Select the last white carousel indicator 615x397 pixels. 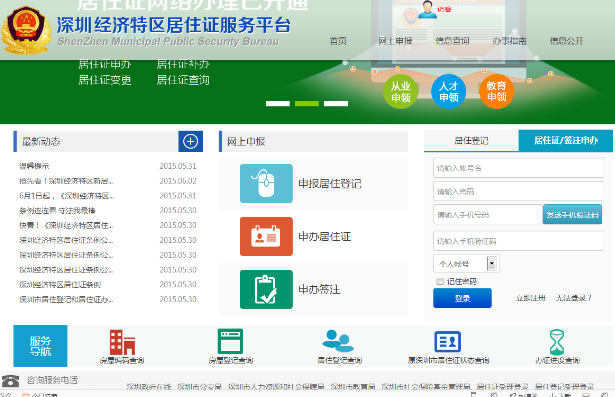(336, 104)
